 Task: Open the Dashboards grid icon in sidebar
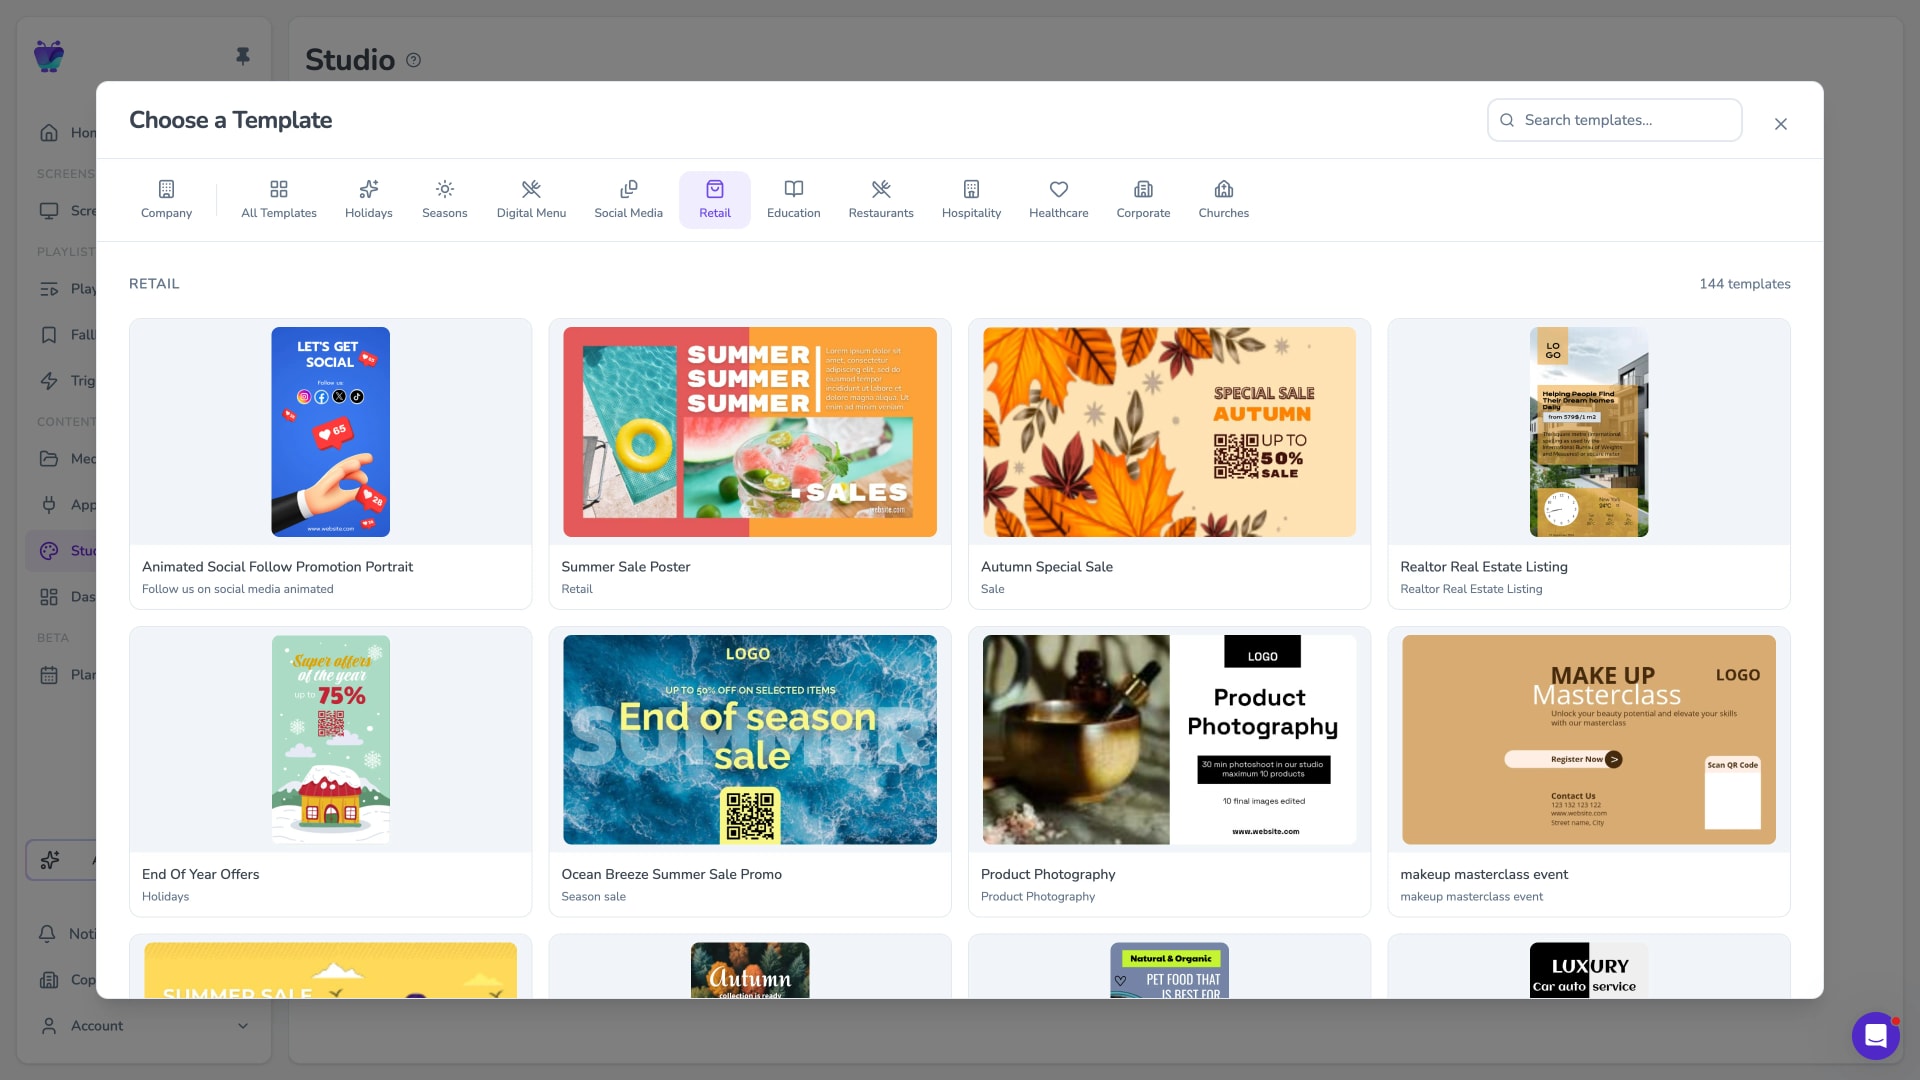coord(49,597)
